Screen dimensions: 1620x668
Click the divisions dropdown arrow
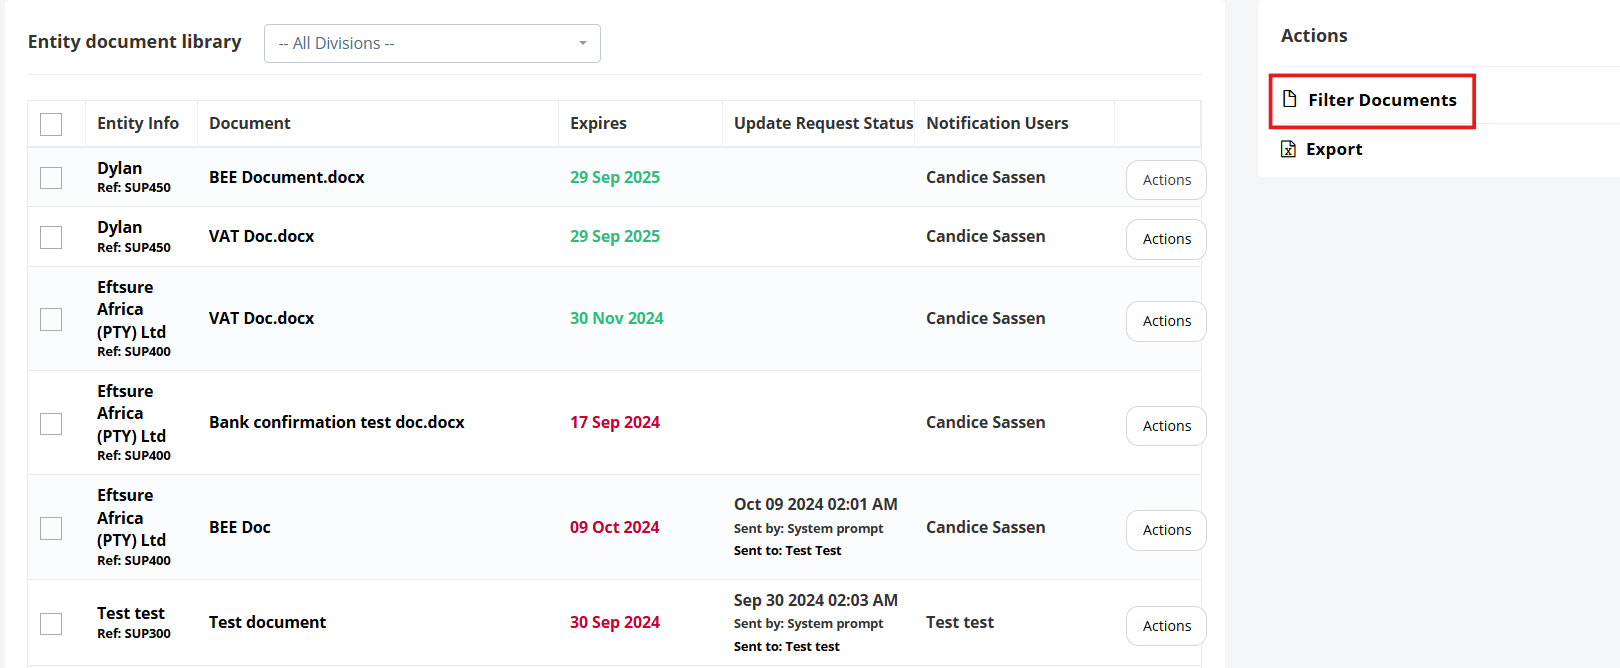point(583,43)
